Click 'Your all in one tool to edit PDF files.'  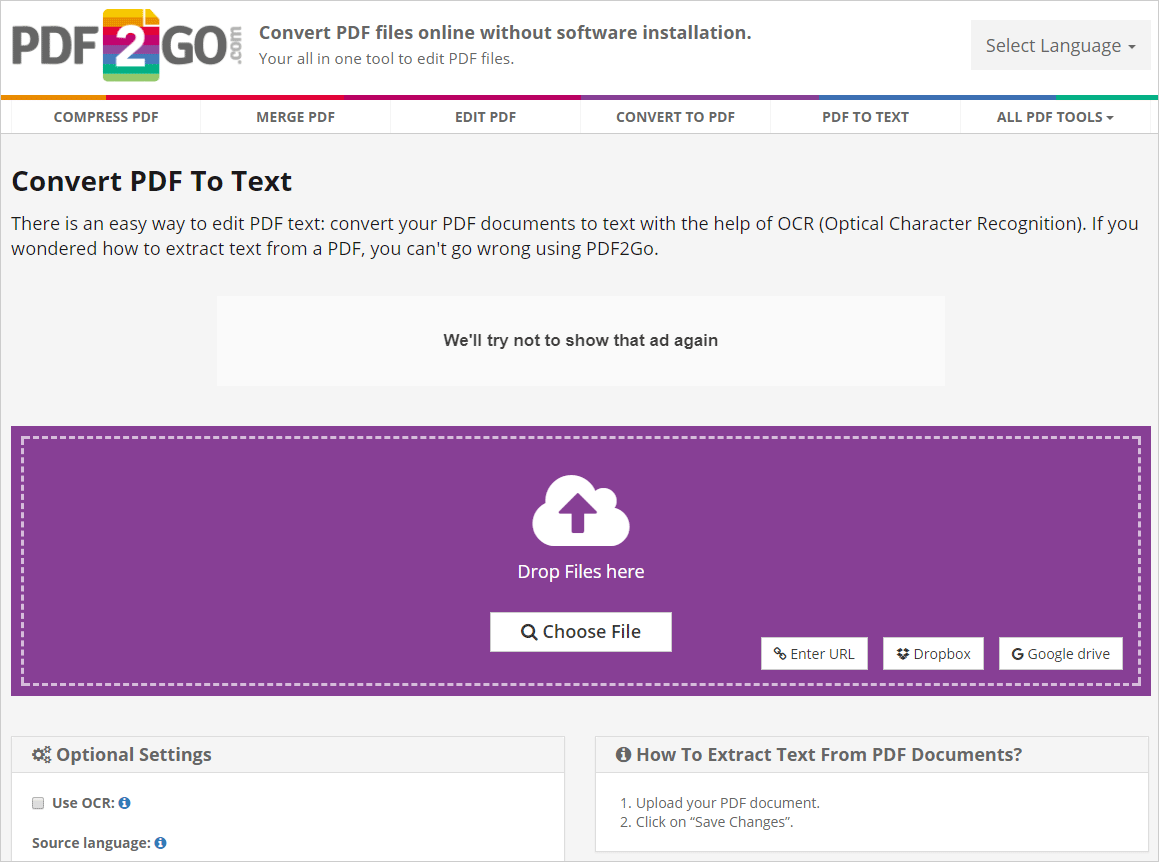click(x=387, y=58)
